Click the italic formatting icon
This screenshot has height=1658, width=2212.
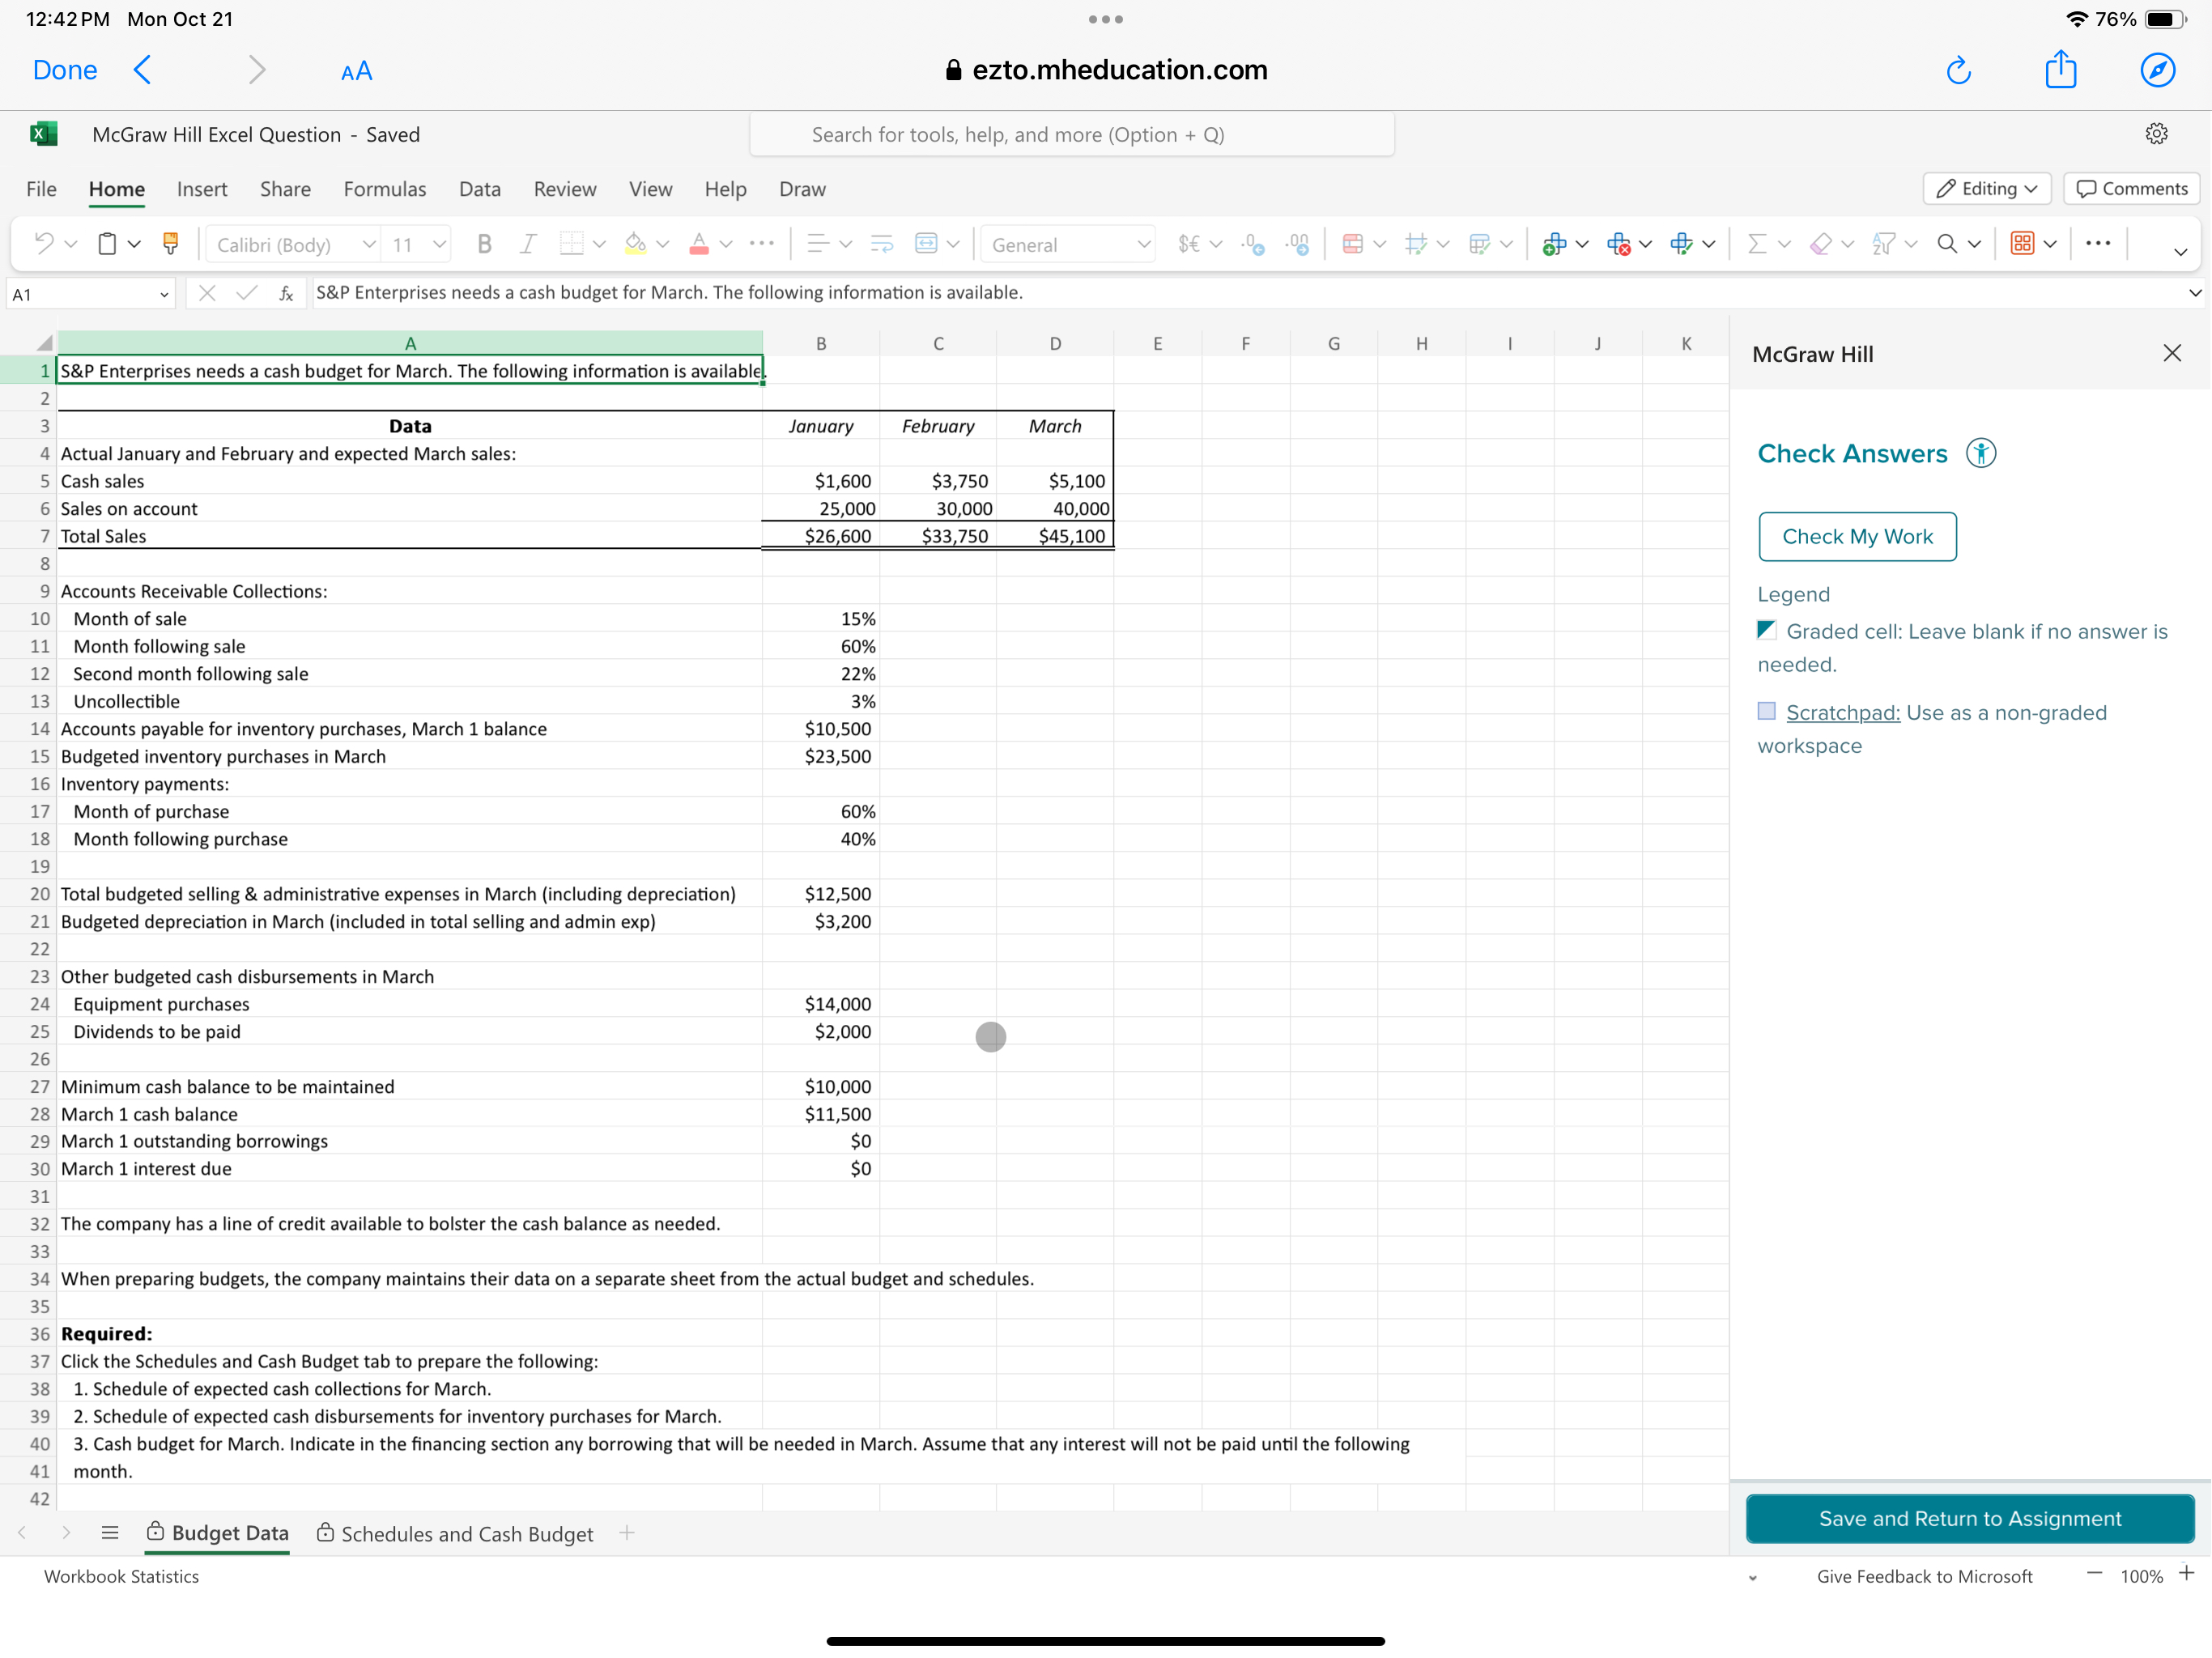(x=527, y=244)
